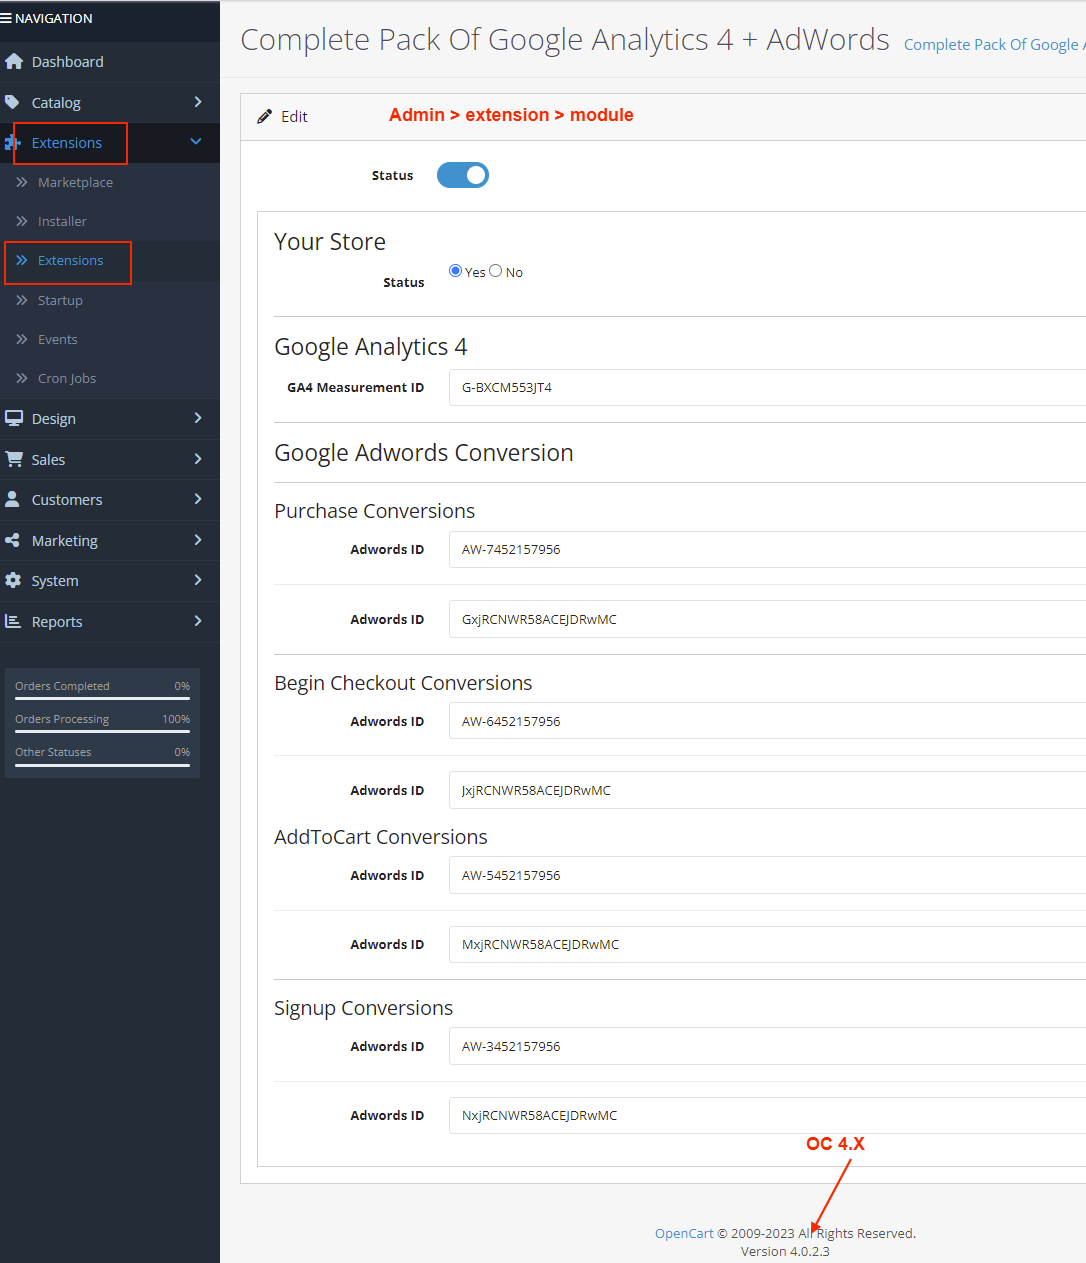Viewport: 1086px width, 1263px height.
Task: Click the GA4 Measurement ID field
Action: coord(767,387)
